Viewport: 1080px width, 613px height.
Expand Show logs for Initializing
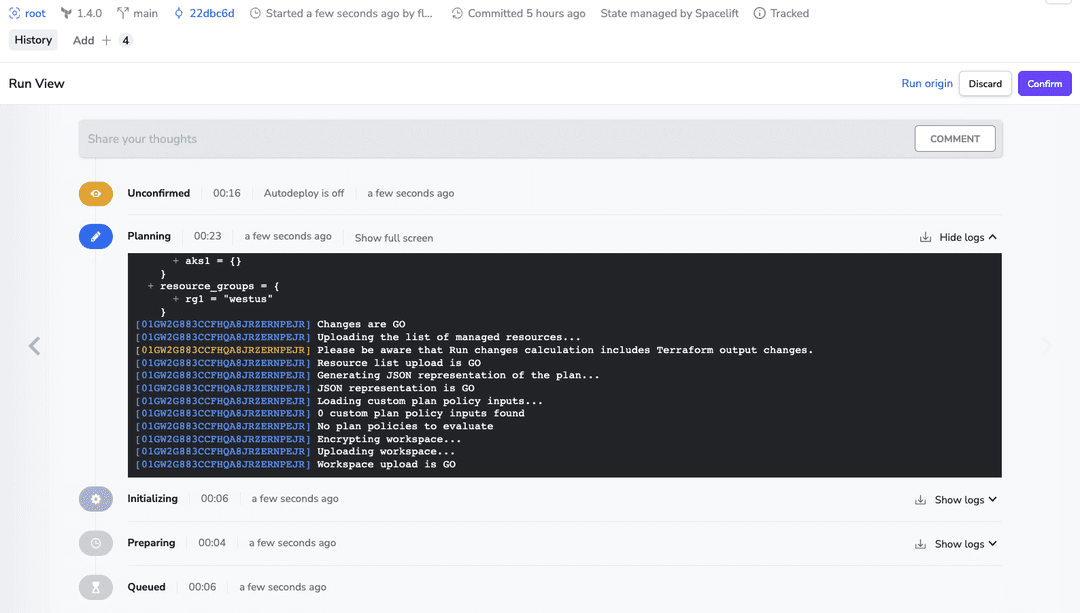pyautogui.click(x=961, y=498)
